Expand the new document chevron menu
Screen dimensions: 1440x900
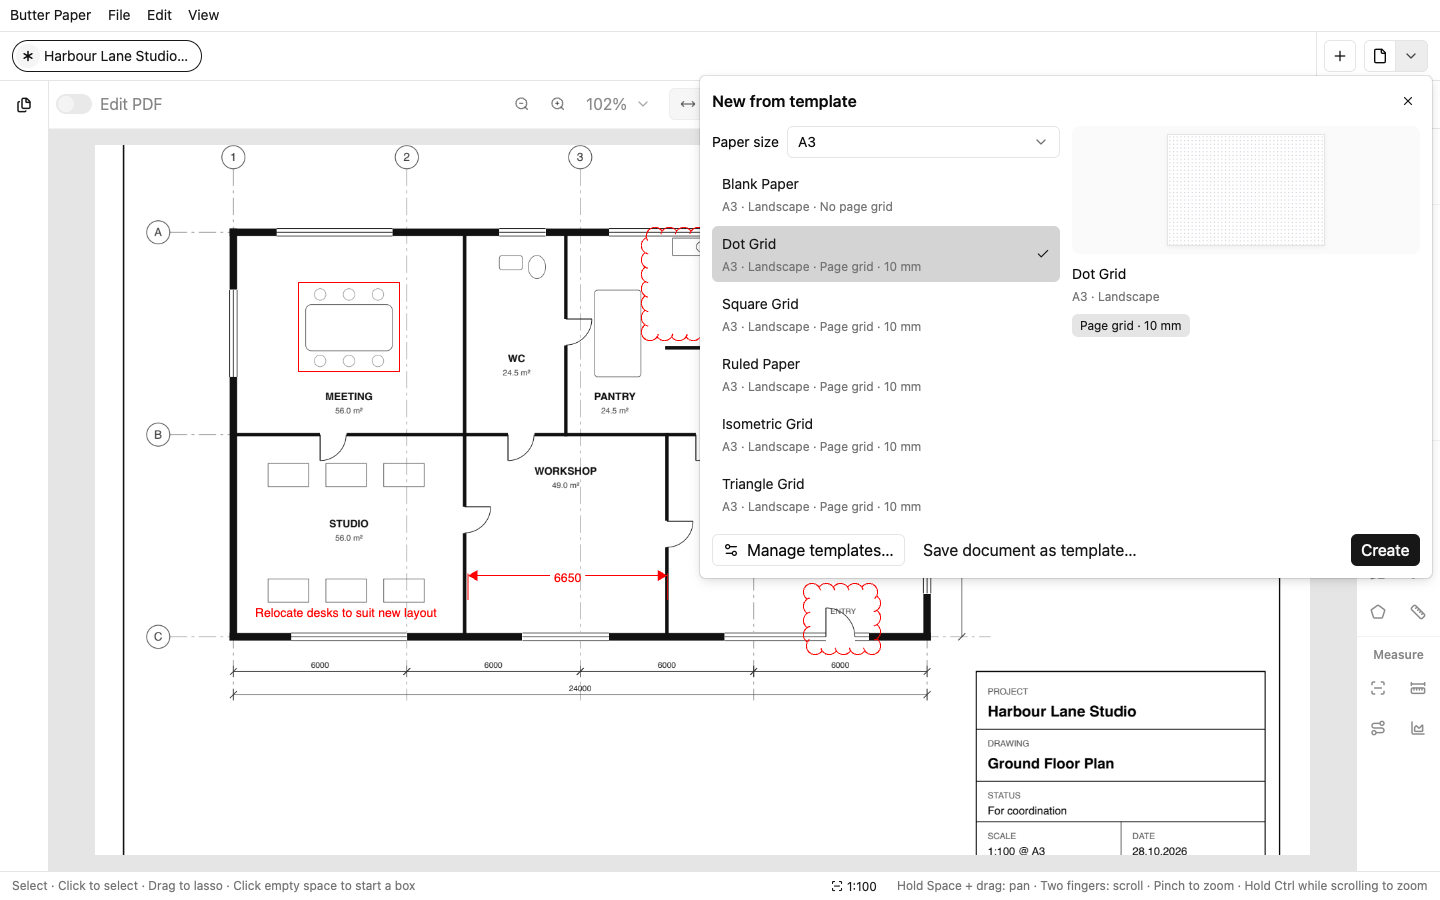point(1411,56)
